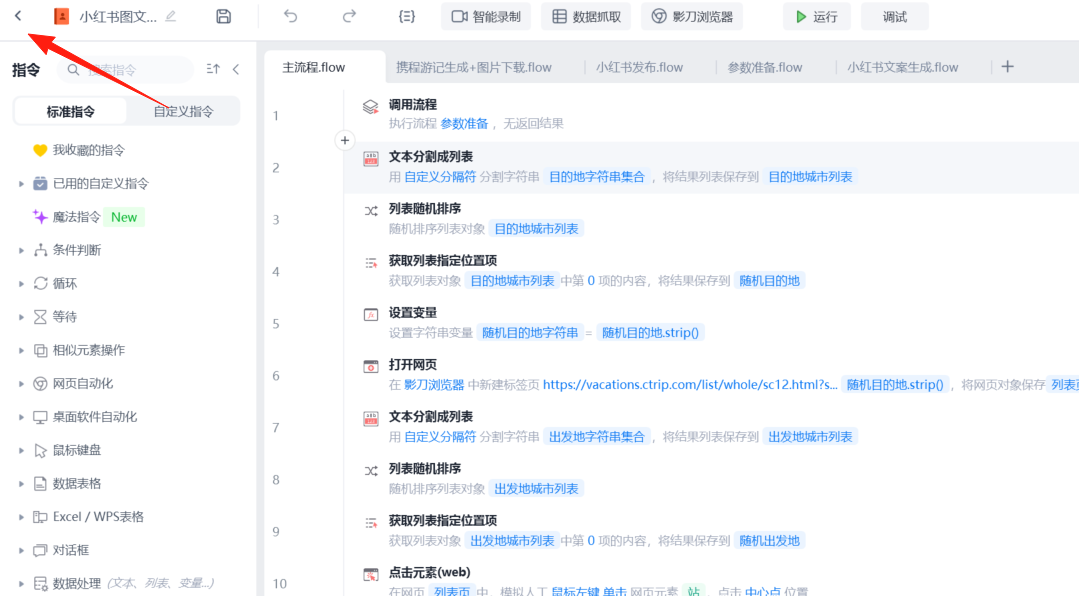Open the variables {≡} icon
This screenshot has width=1079, height=596.
click(x=406, y=16)
